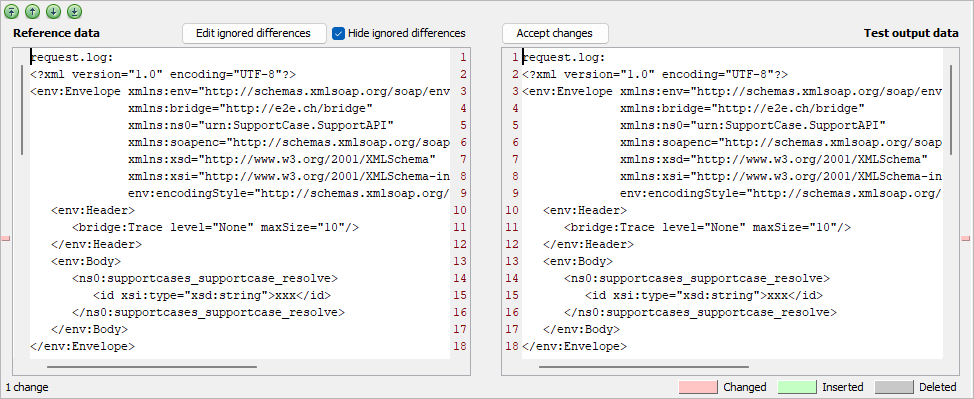Click the Changed pink color swatch
This screenshot has height=399, width=974.
pyautogui.click(x=698, y=387)
